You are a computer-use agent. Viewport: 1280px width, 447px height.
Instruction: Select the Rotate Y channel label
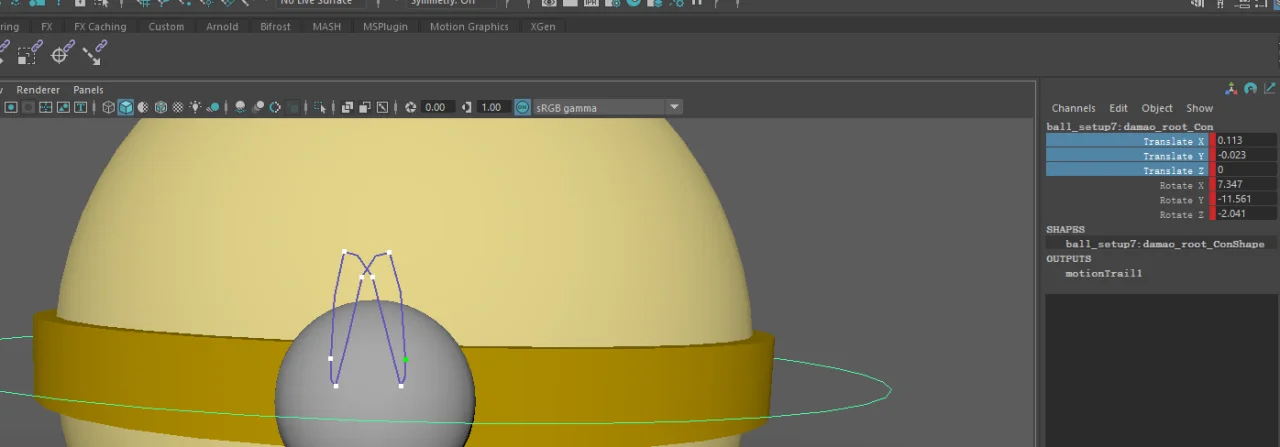[x=1181, y=200]
